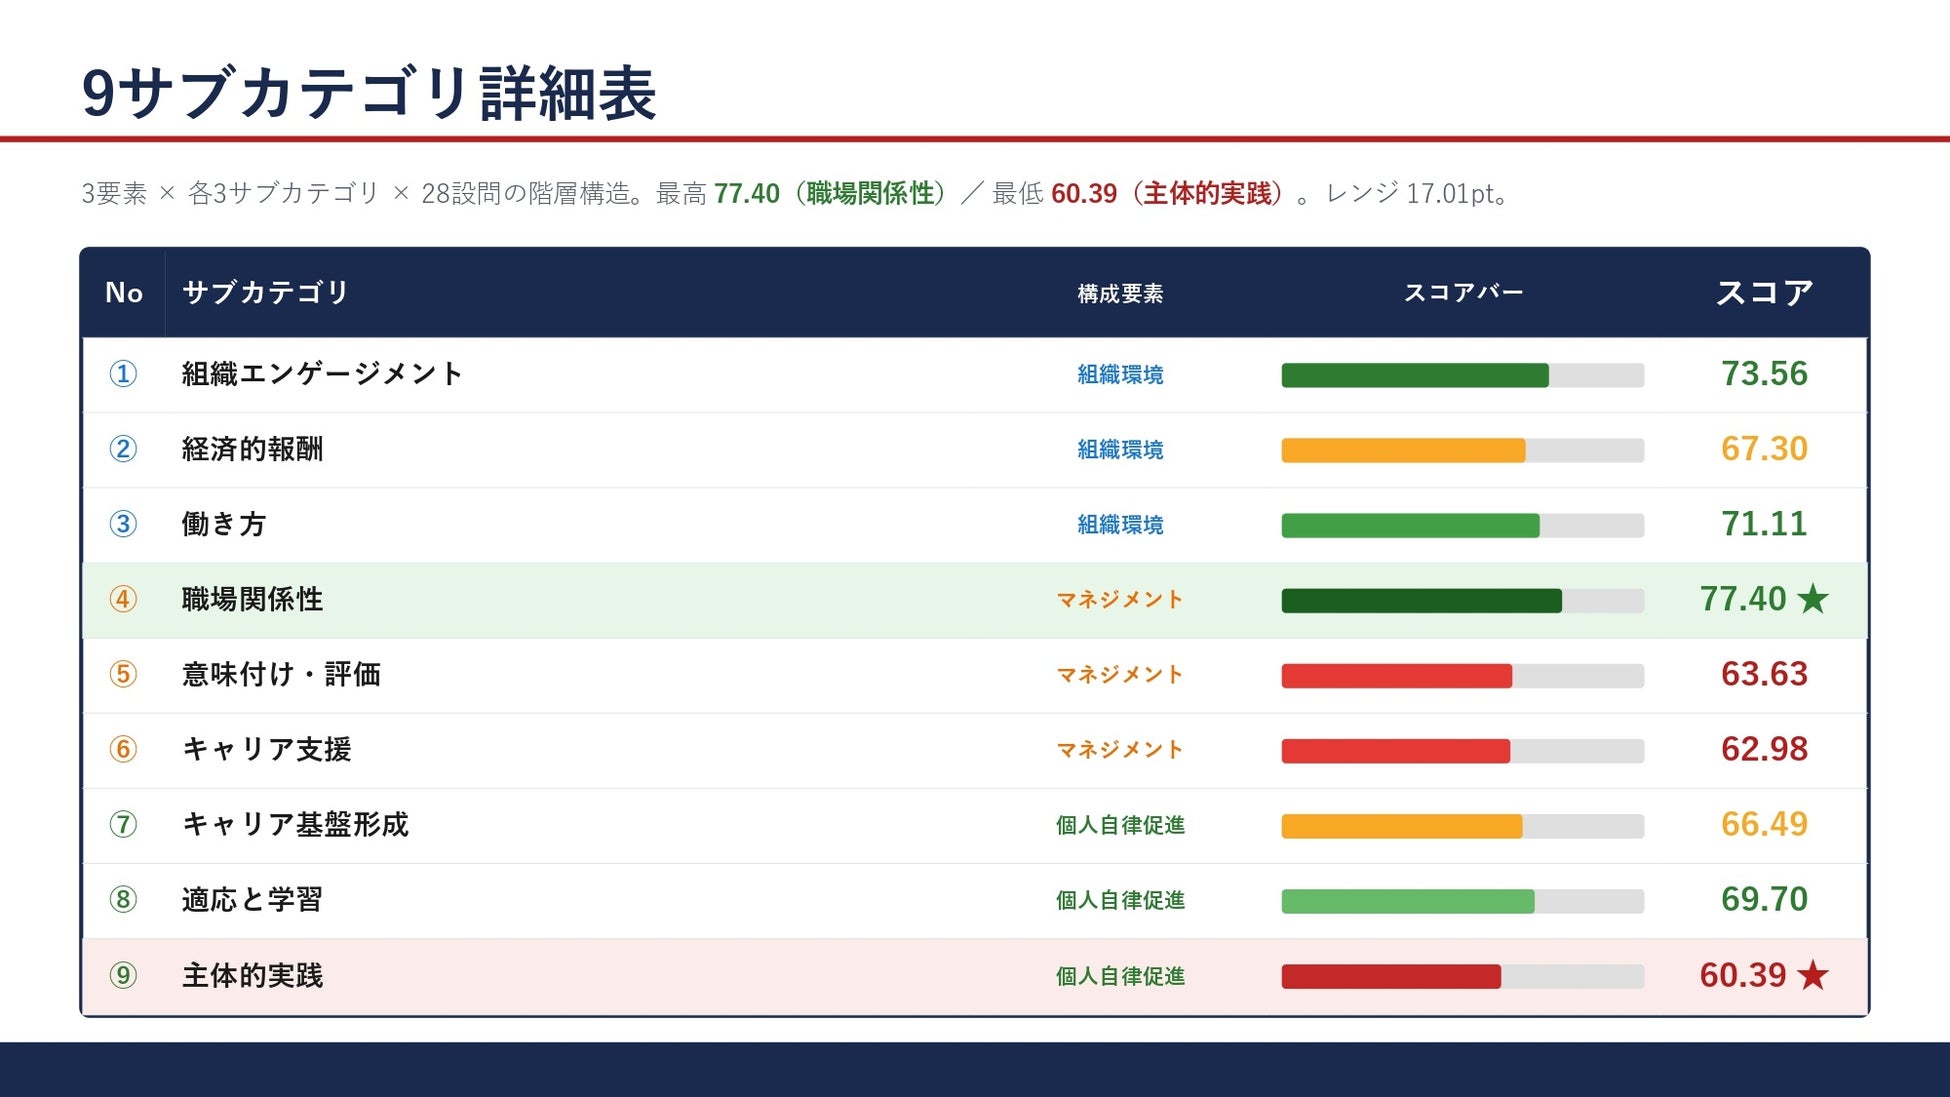Click the circled number ④ icon

click(x=123, y=599)
